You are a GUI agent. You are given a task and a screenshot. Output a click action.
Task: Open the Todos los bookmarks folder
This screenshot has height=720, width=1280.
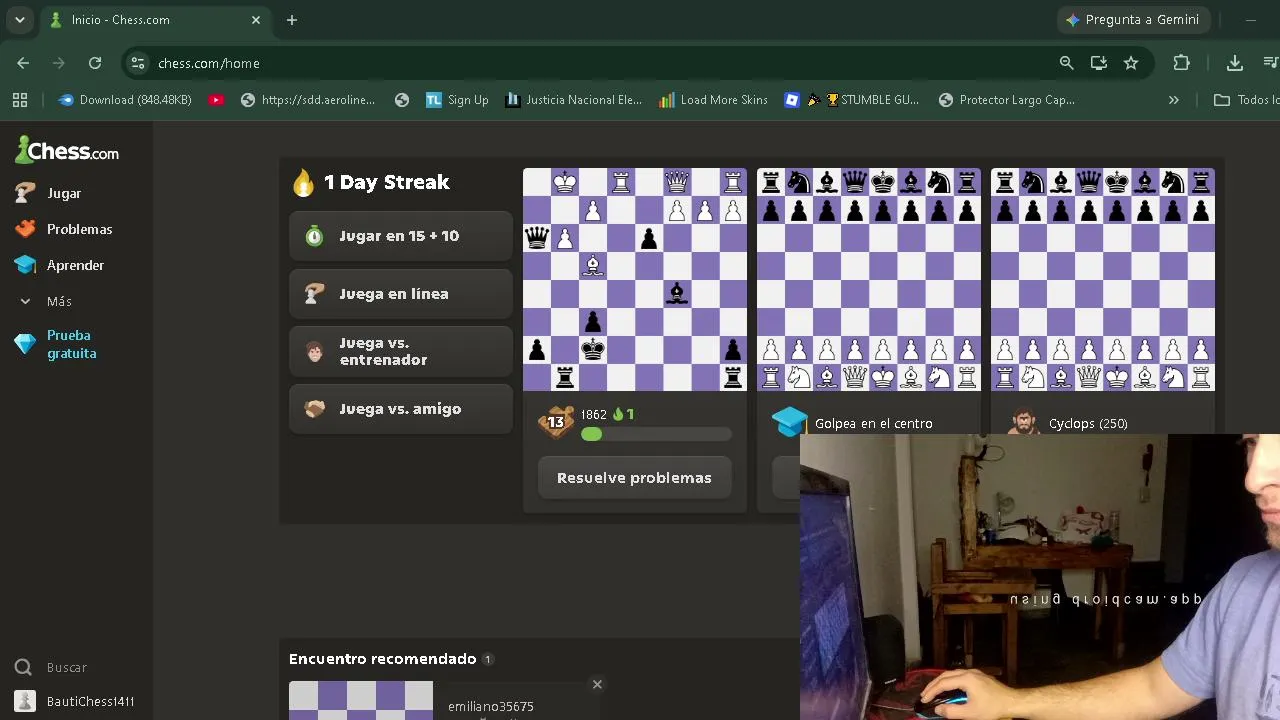pyautogui.click(x=1247, y=100)
